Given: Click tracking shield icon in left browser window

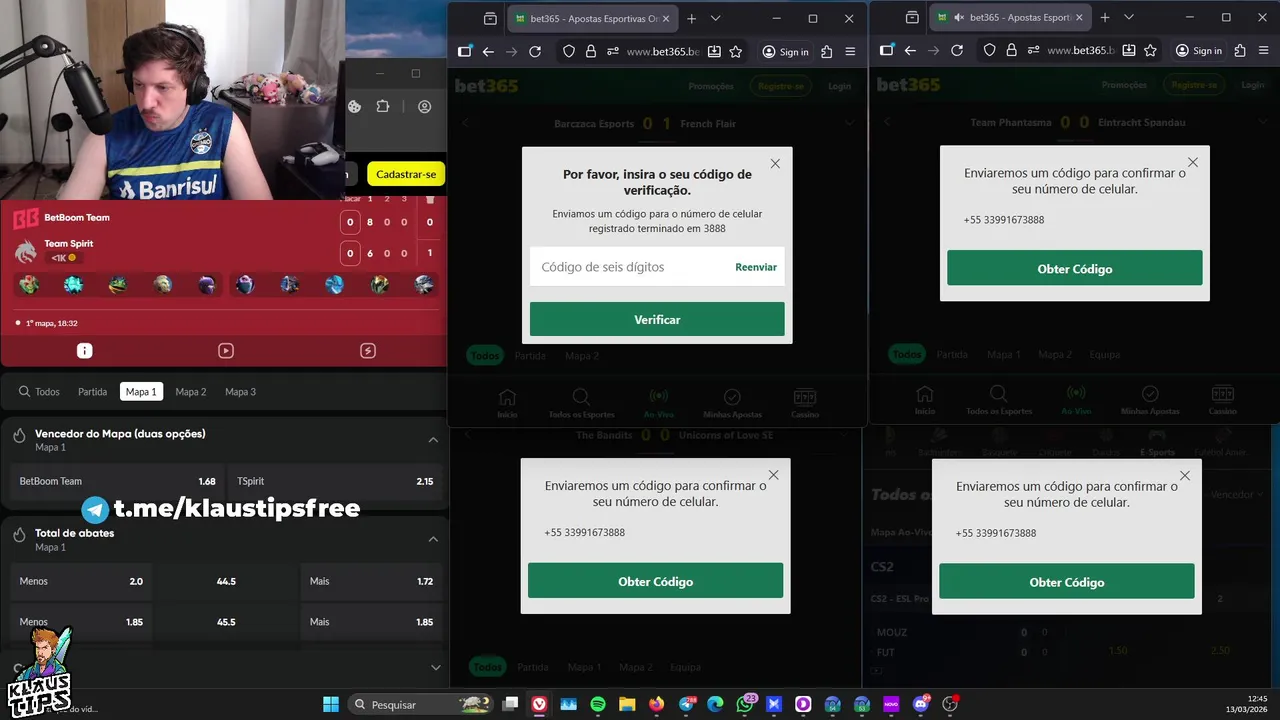Looking at the screenshot, I should (x=568, y=51).
